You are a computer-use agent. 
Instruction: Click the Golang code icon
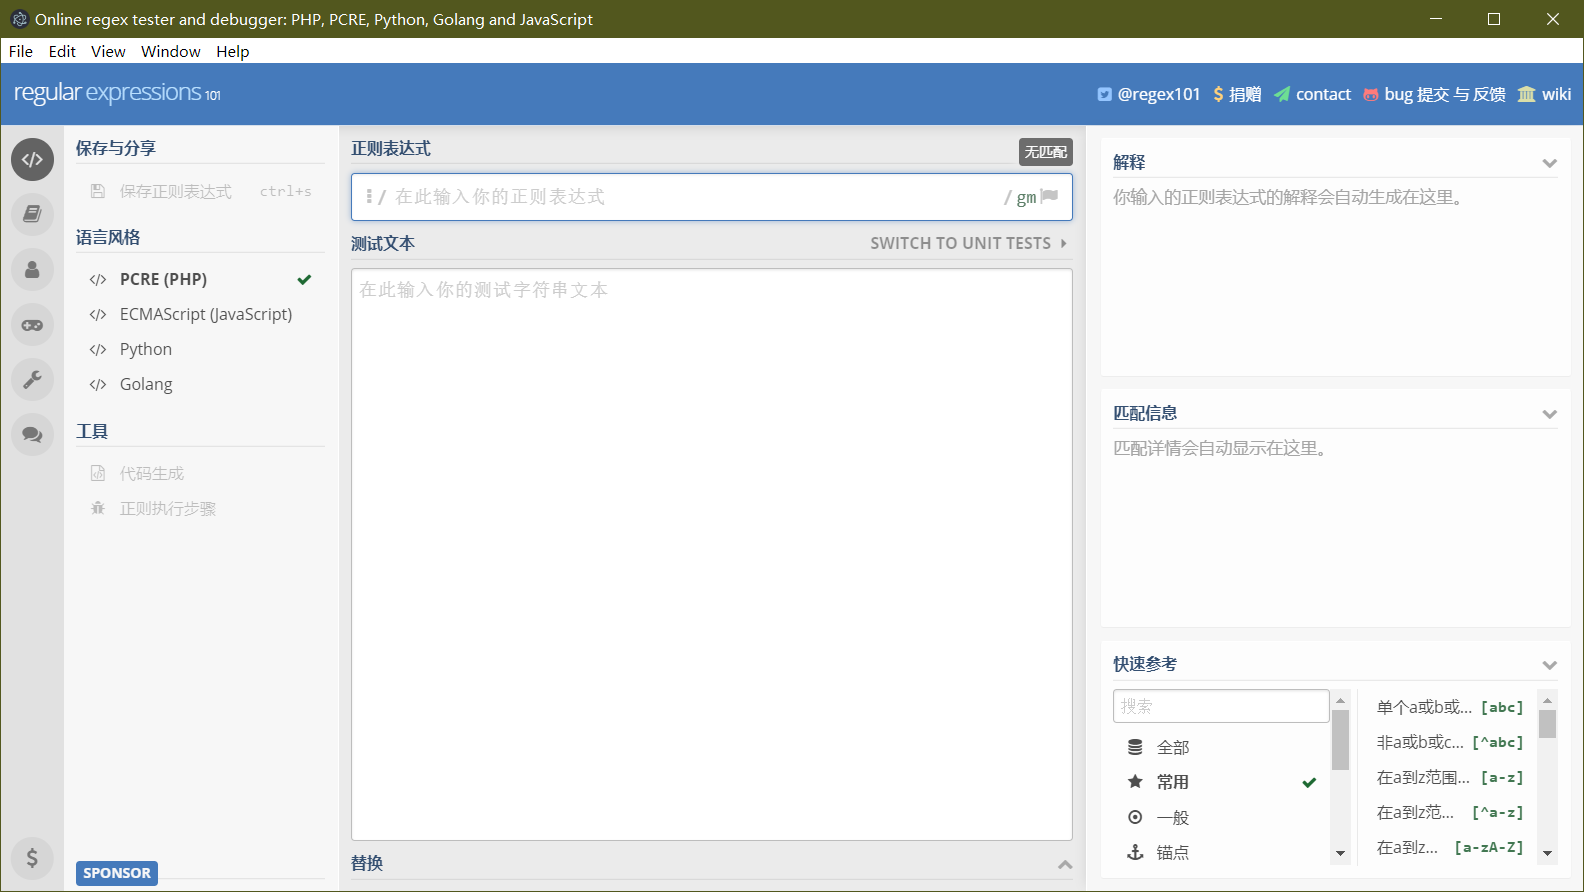point(98,385)
